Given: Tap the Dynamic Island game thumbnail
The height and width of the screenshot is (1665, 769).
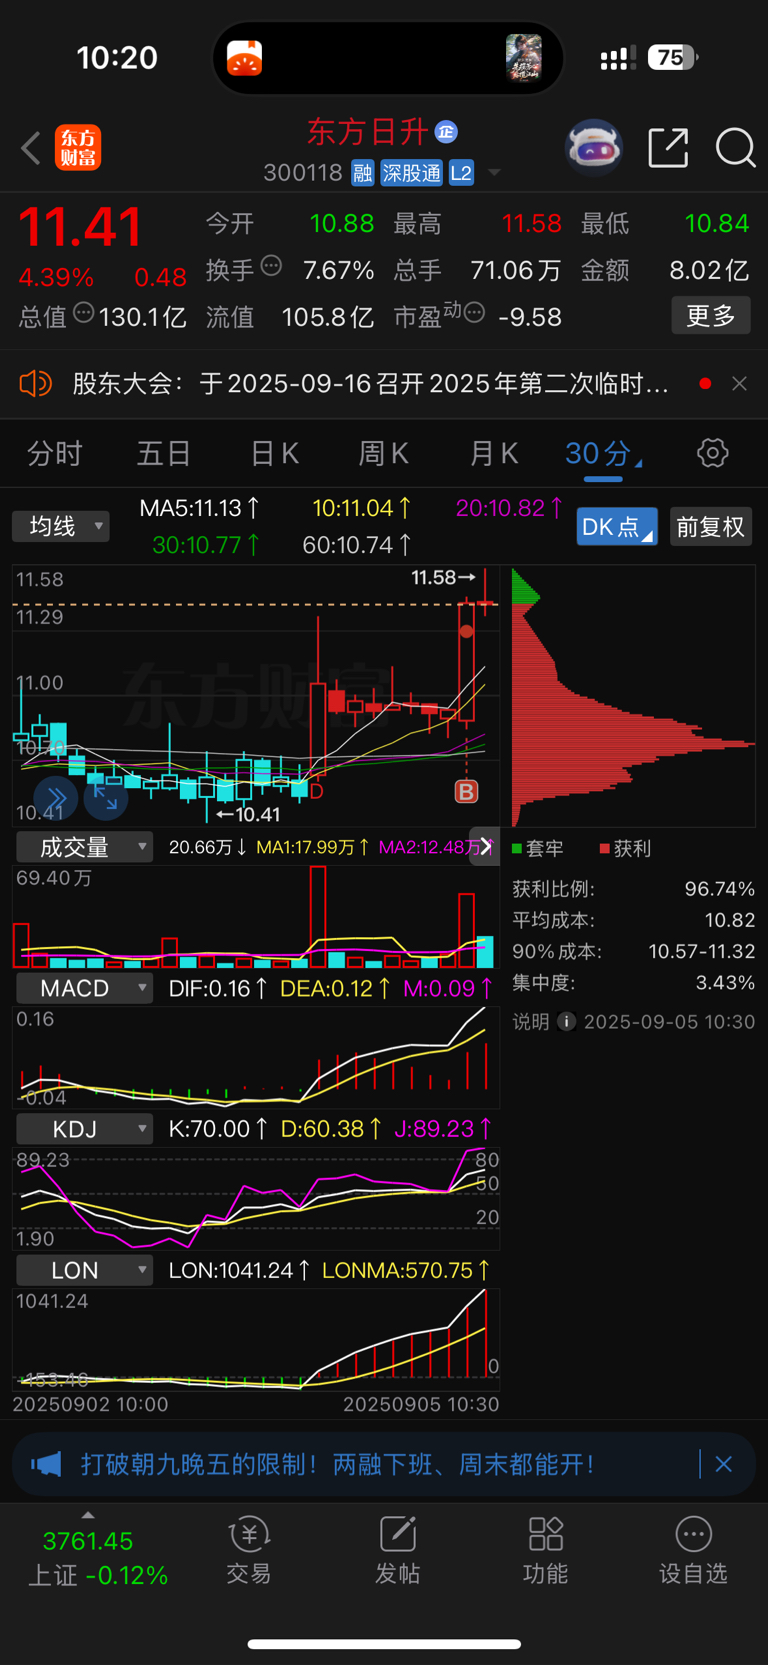Looking at the screenshot, I should pos(523,58).
